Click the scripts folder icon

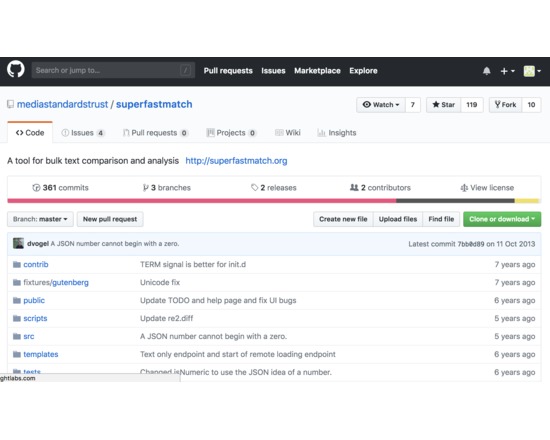(17, 318)
